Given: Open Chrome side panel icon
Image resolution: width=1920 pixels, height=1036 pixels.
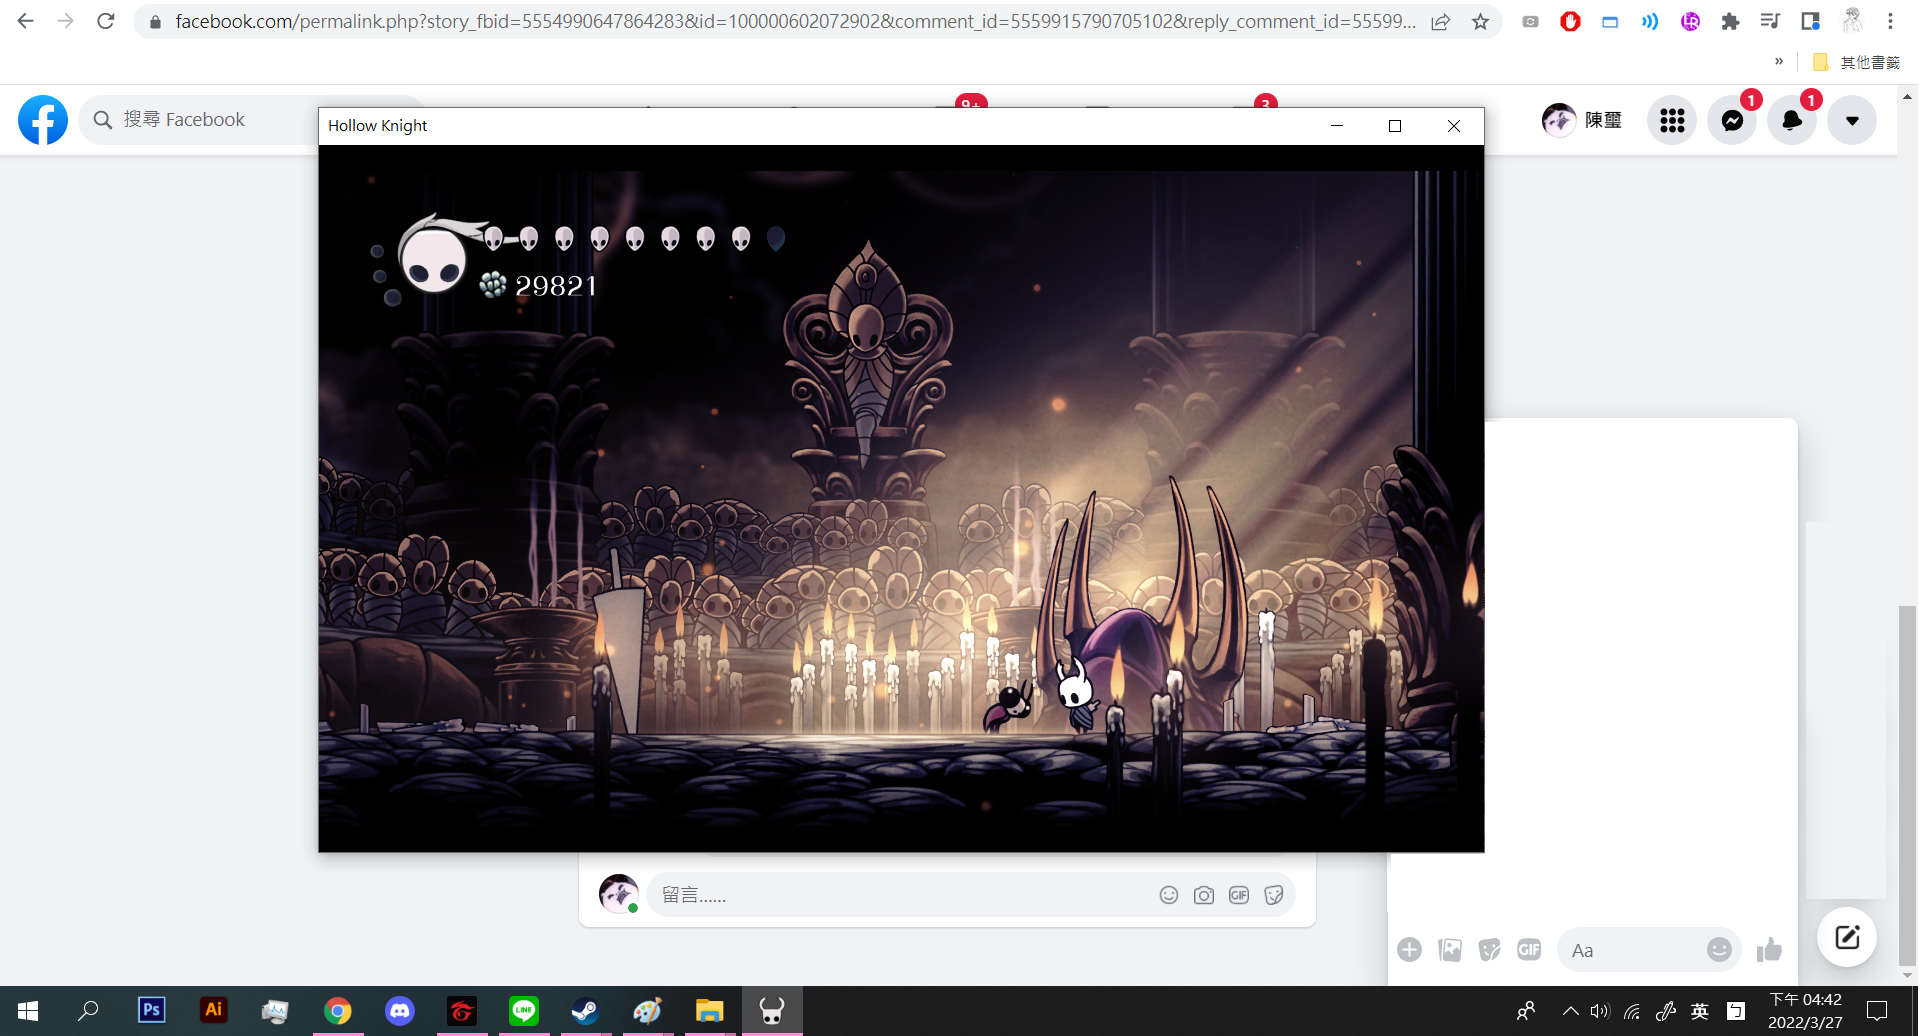Looking at the screenshot, I should pos(1810,21).
